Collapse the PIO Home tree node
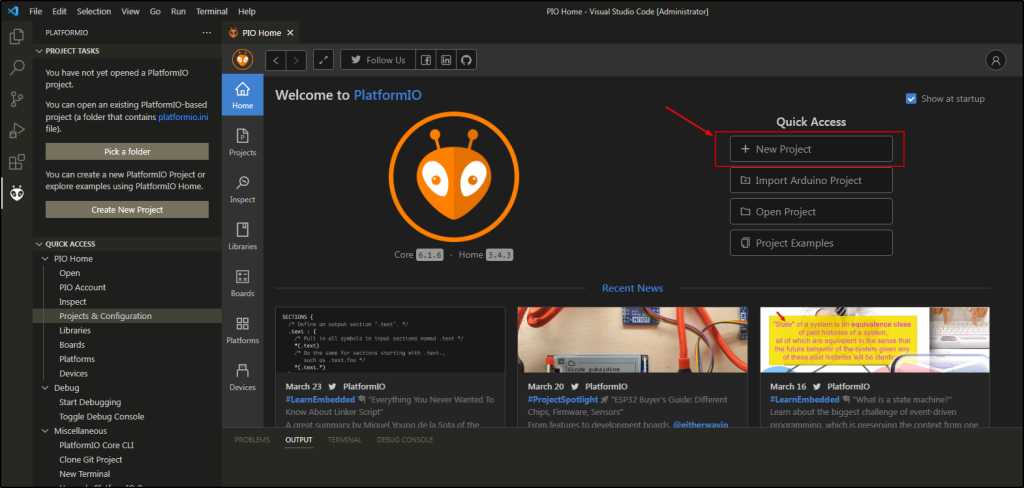 45,258
